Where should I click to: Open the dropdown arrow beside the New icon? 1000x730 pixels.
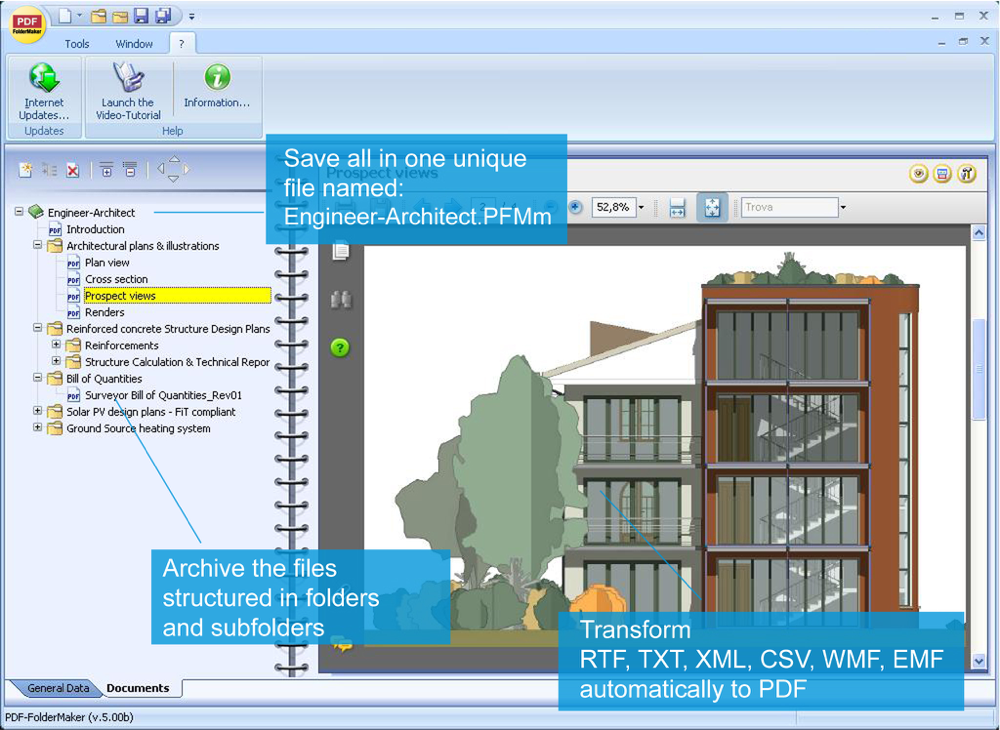pyautogui.click(x=79, y=15)
